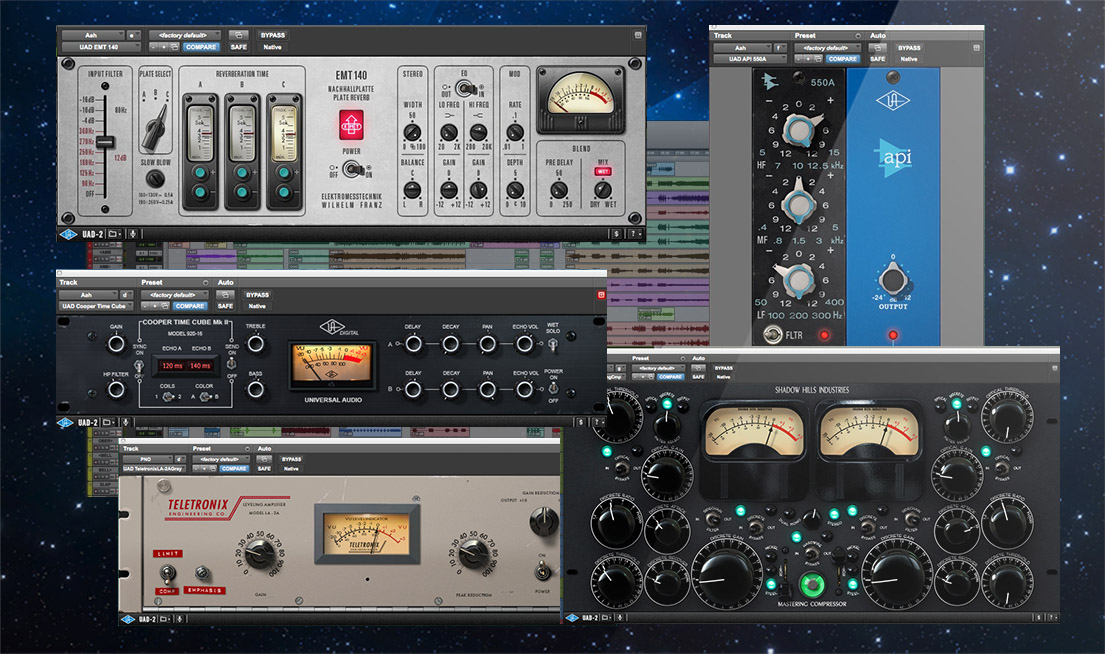Click SAFE in the Cooper Time Cube window
Screen dimensions: 1105x654
[226, 306]
